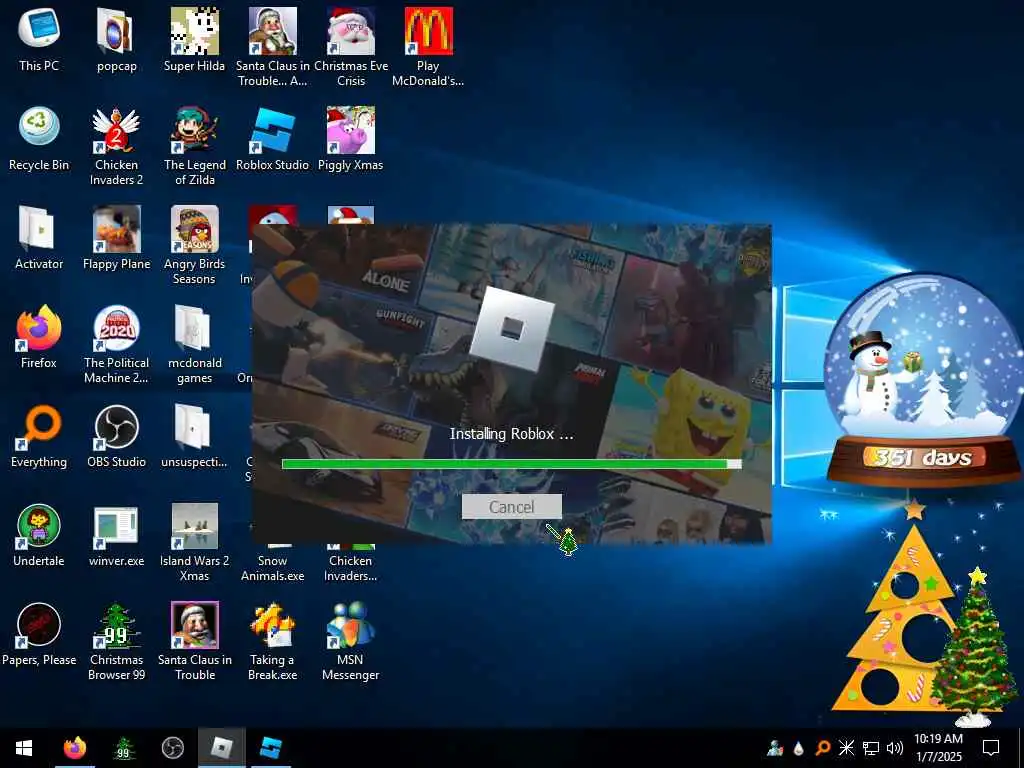The height and width of the screenshot is (768, 1024).
Task: Select the Flappy Plane shortcut
Action: click(116, 239)
